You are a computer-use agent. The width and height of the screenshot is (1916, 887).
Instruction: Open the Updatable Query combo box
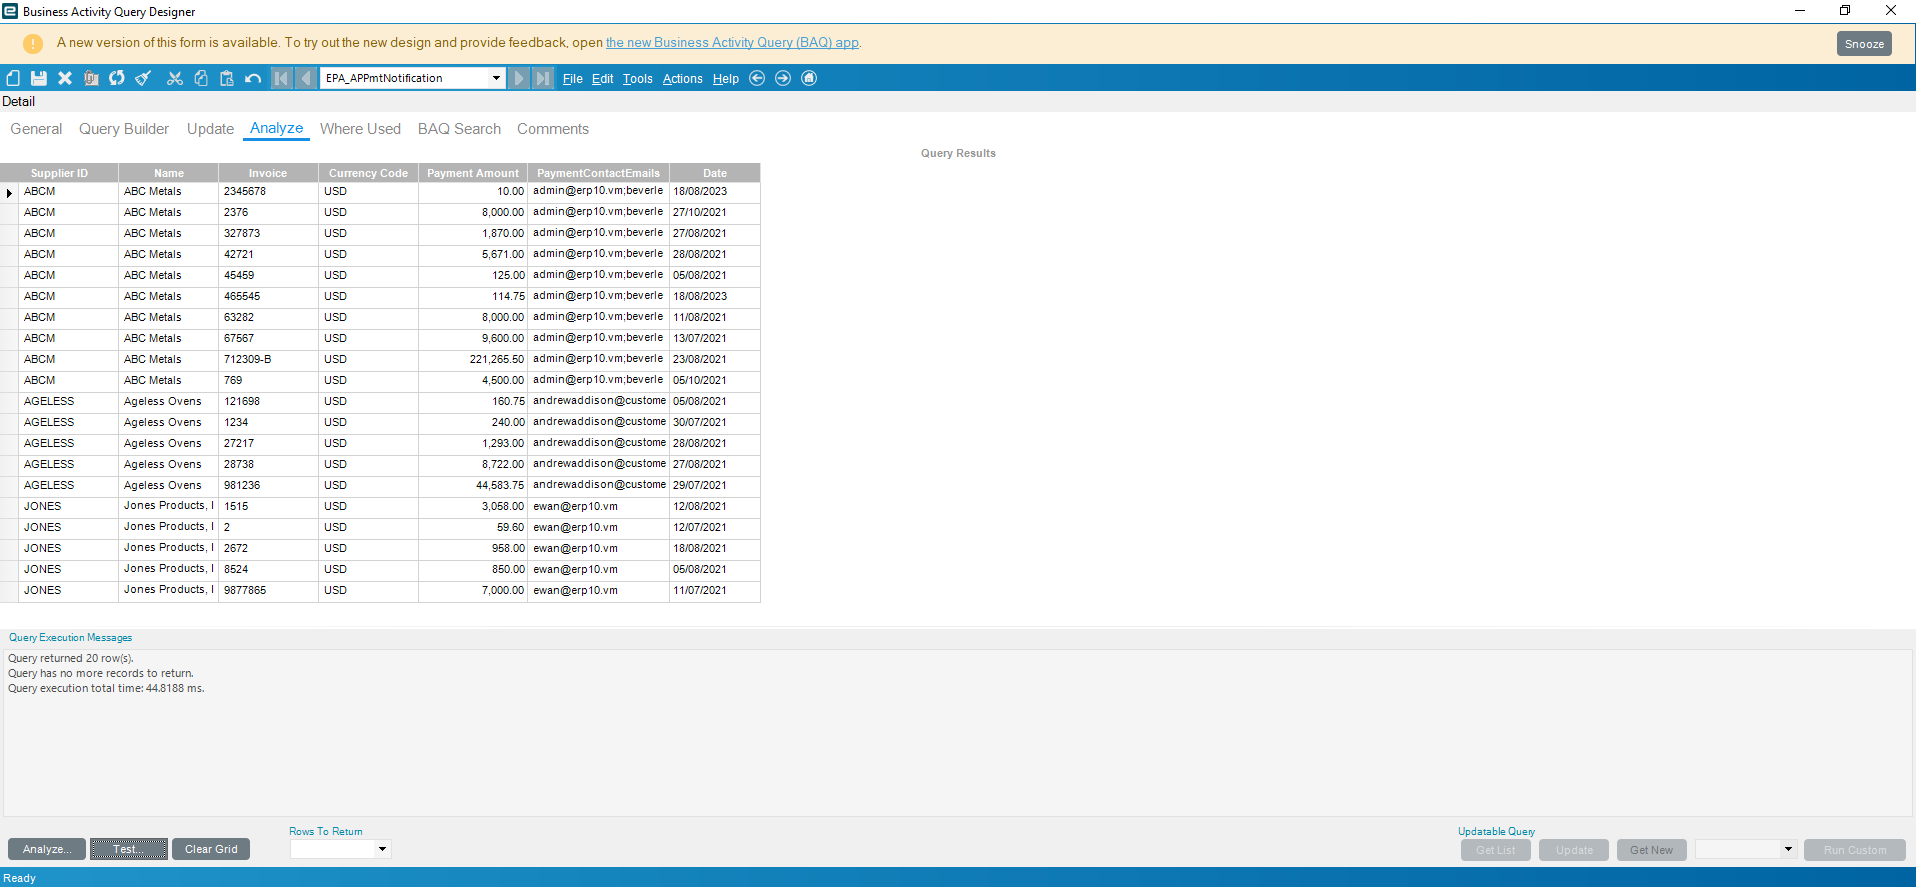coord(1788,849)
